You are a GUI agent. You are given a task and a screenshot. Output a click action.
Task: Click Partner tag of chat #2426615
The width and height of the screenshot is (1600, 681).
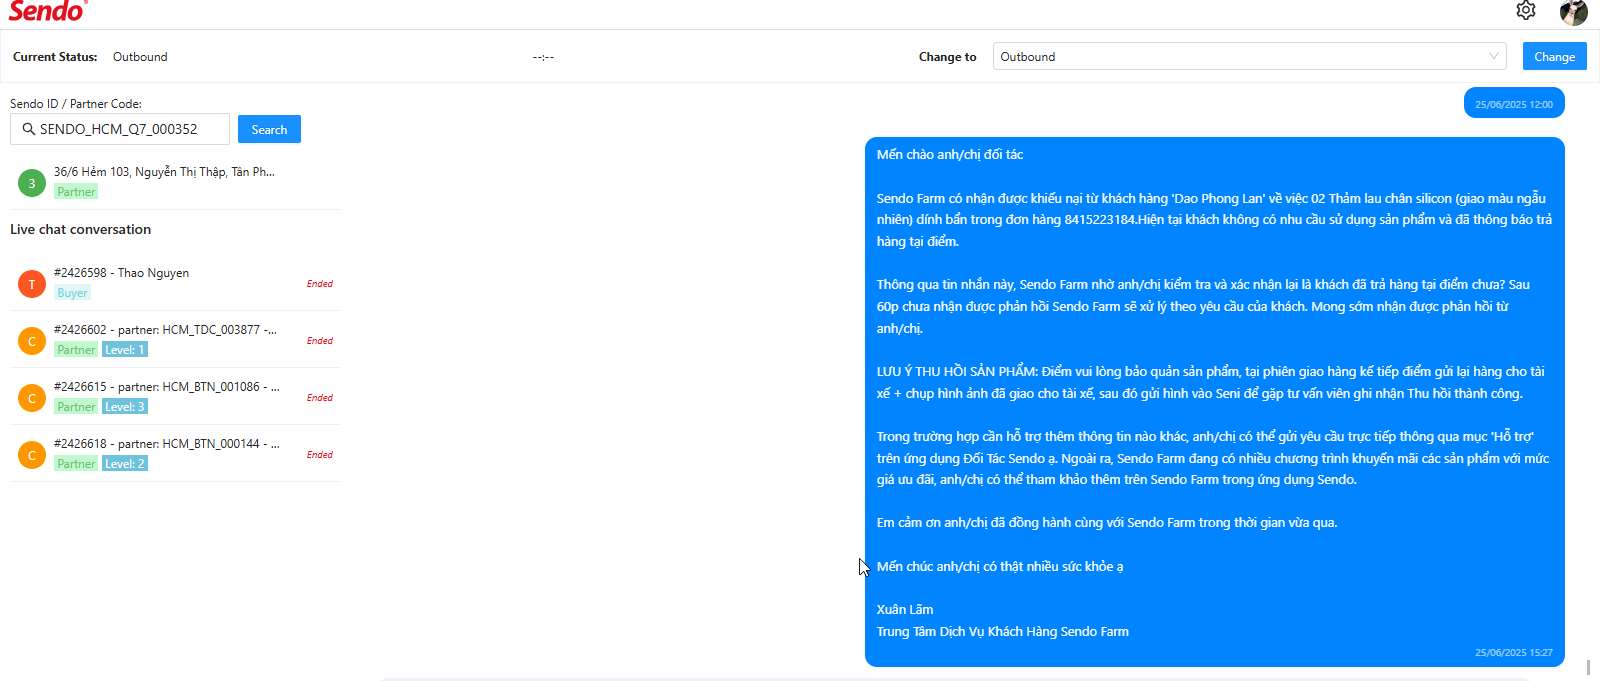76,407
